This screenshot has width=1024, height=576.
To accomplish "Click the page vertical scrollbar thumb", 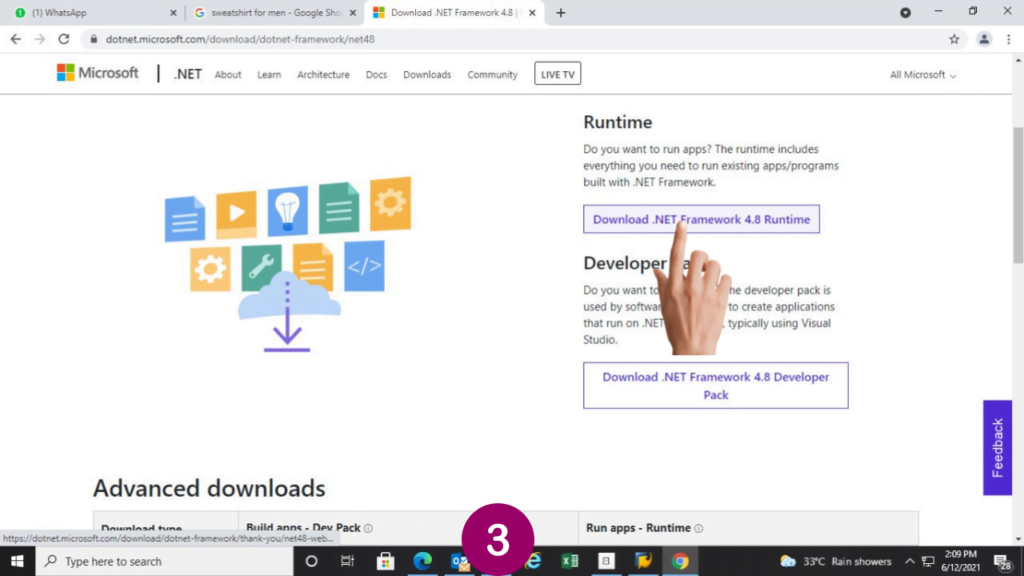I will click(x=1018, y=196).
